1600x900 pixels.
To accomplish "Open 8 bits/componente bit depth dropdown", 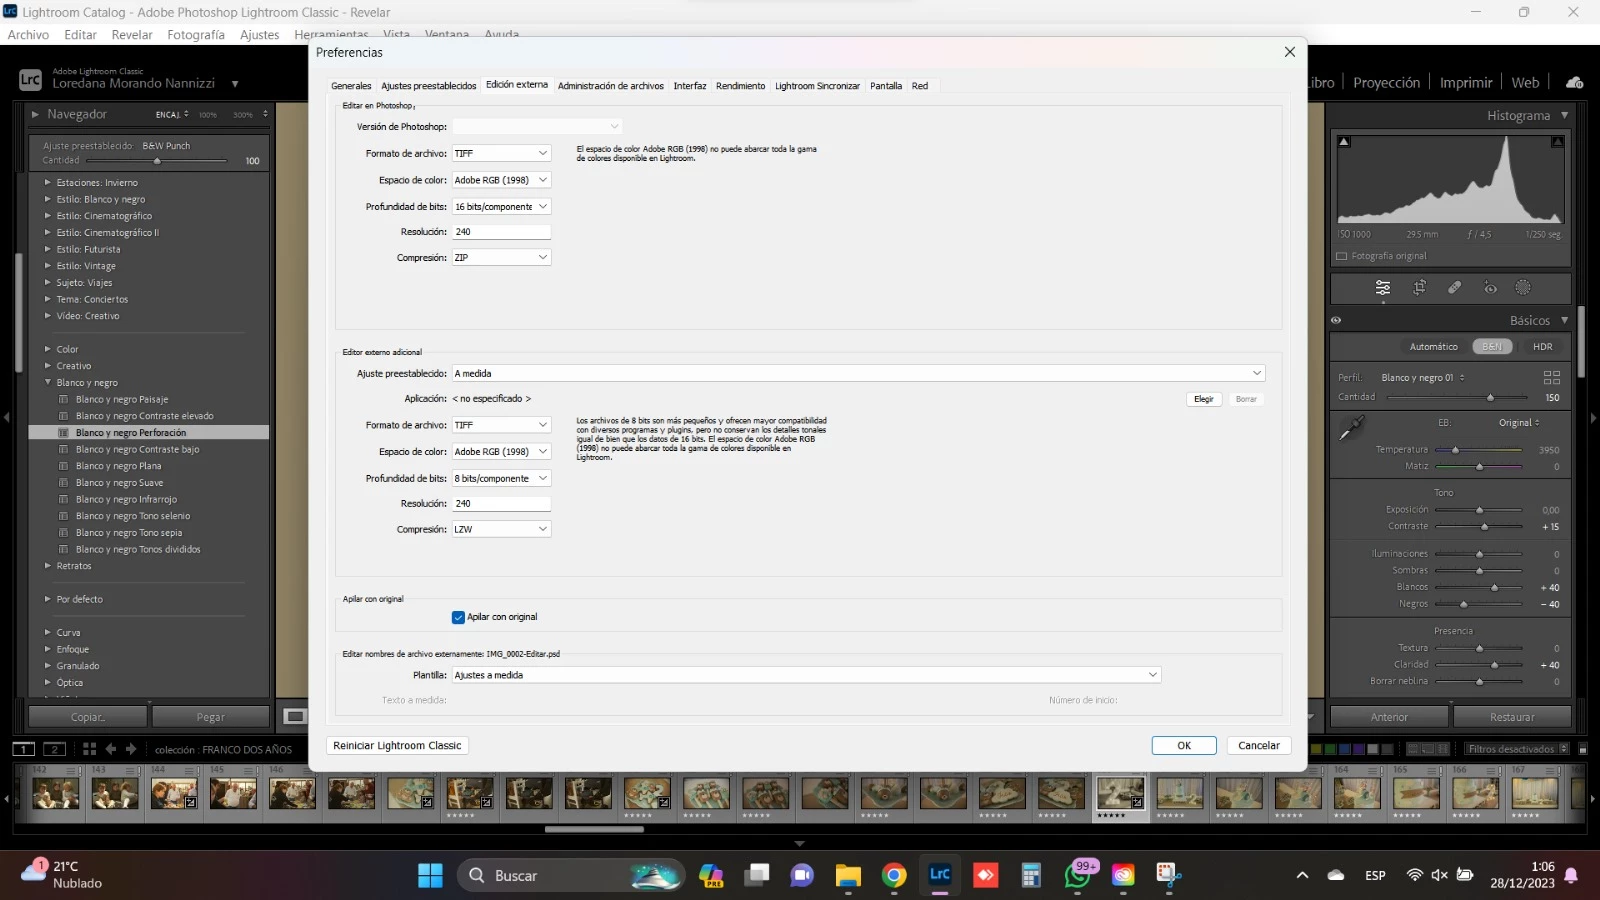I will [501, 478].
